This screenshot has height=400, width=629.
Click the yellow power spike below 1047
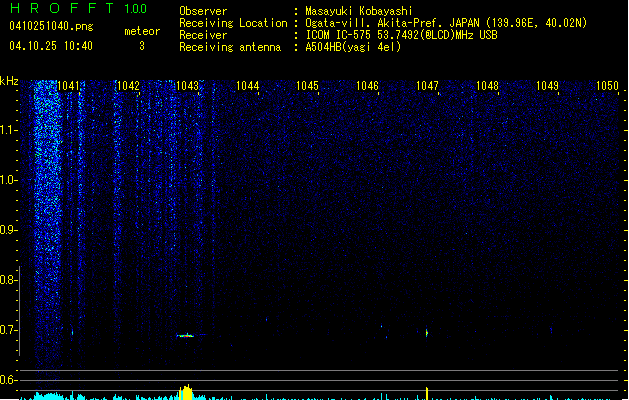(x=427, y=393)
